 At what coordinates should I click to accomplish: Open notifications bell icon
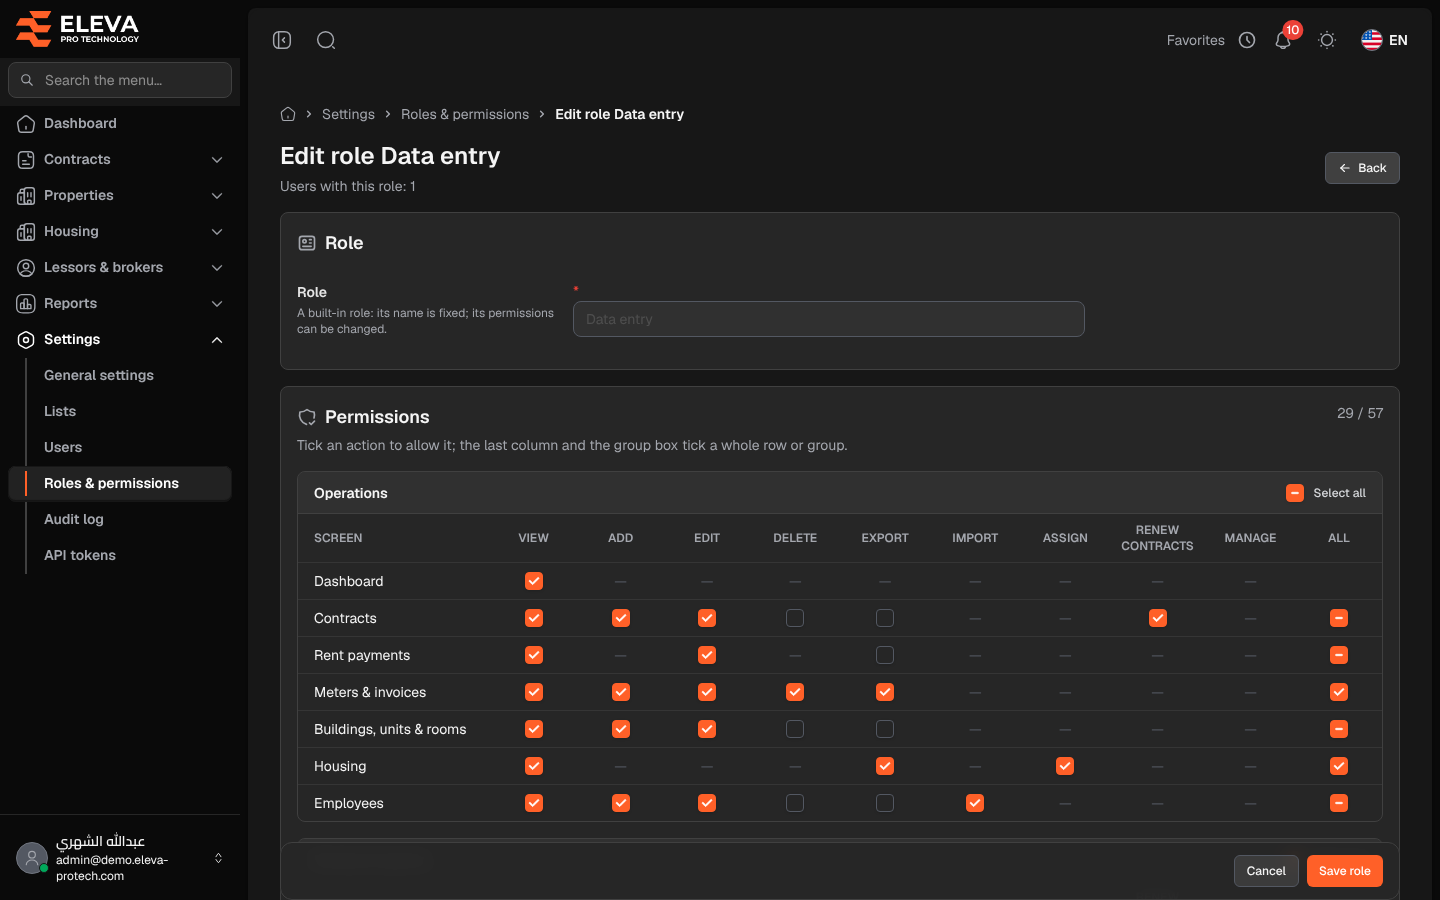click(1283, 40)
